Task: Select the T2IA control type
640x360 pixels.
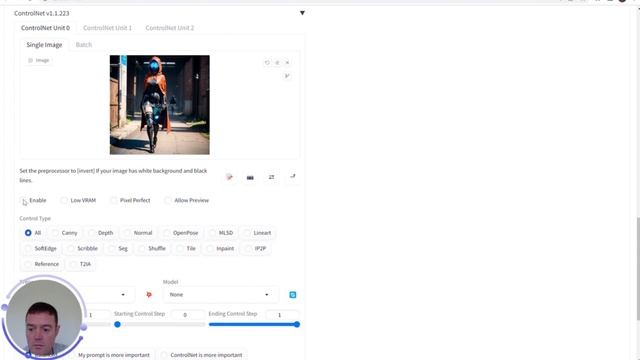Action: point(81,264)
